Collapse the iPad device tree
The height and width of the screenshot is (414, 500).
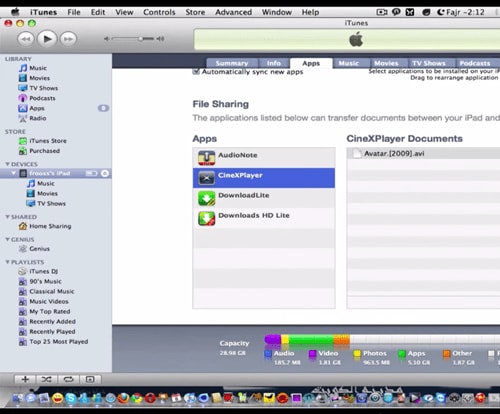[14, 173]
